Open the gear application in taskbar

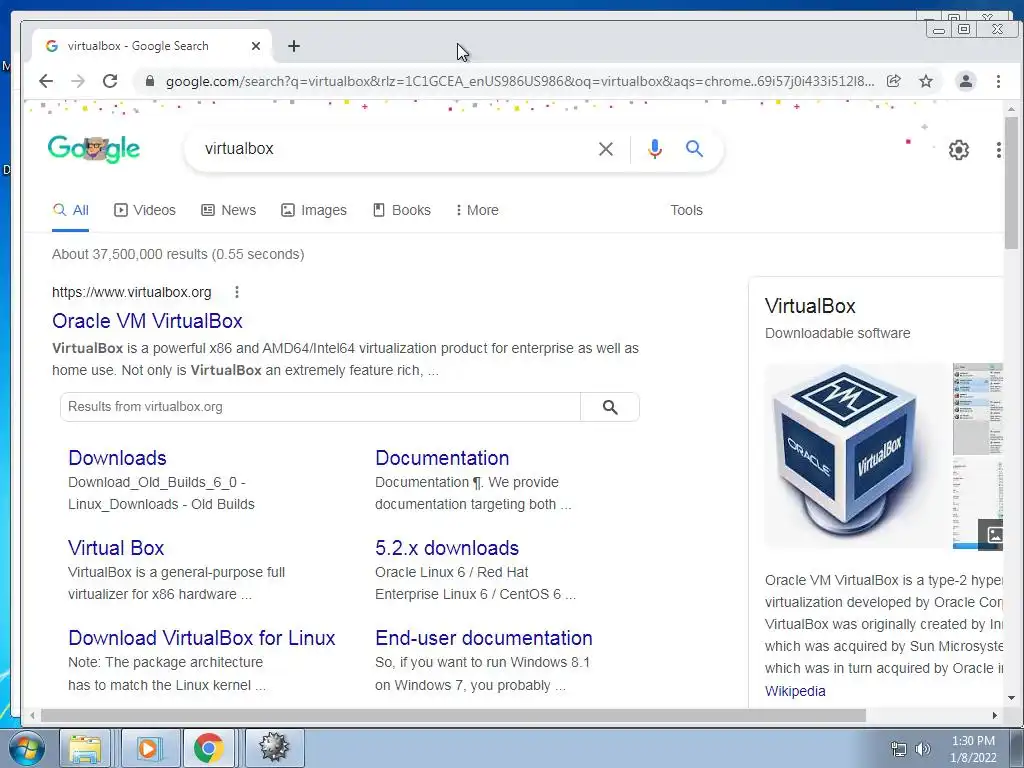[274, 748]
